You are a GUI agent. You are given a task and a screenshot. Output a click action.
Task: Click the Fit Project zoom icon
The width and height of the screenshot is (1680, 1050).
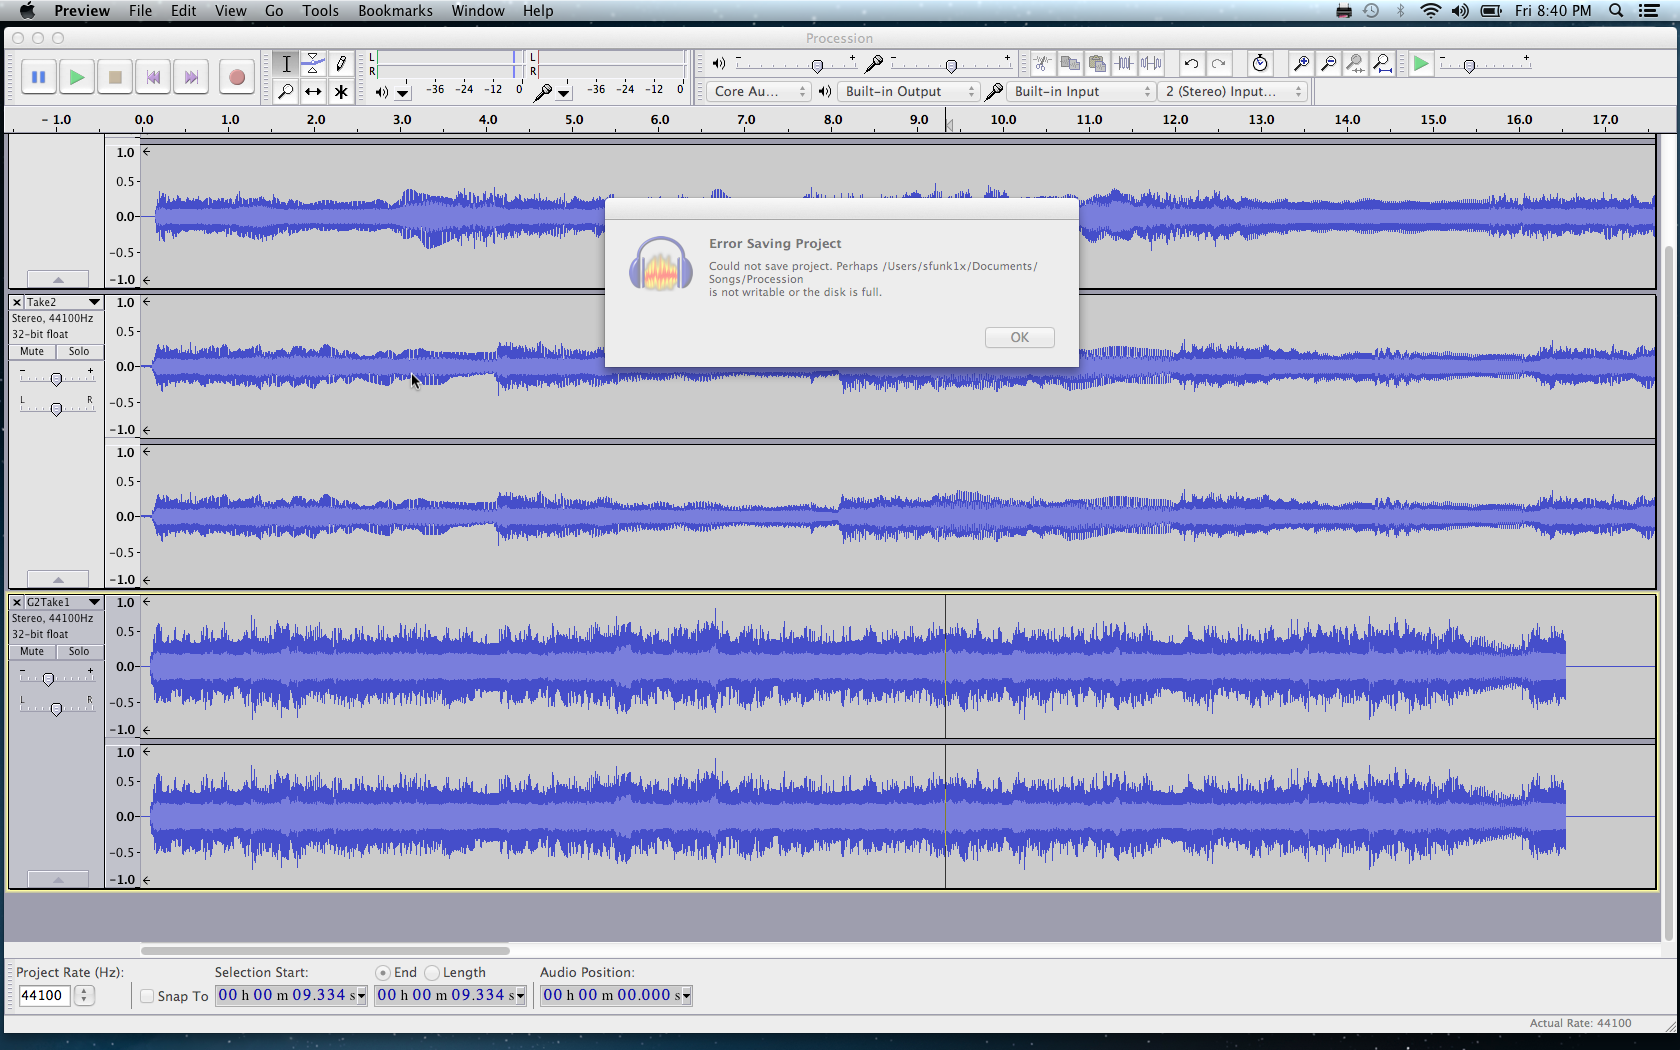[x=1382, y=64]
